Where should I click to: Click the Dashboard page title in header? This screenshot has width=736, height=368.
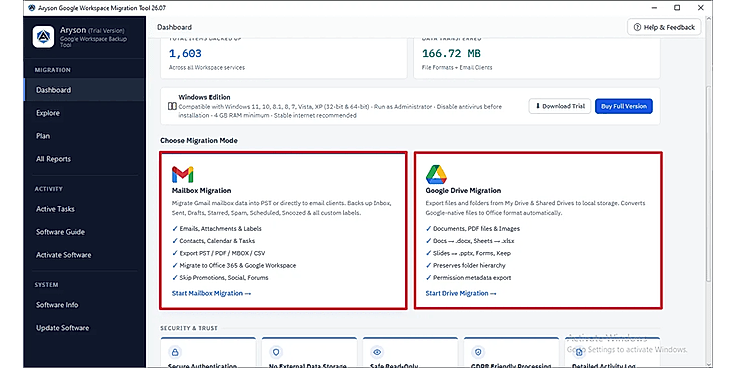click(x=174, y=27)
